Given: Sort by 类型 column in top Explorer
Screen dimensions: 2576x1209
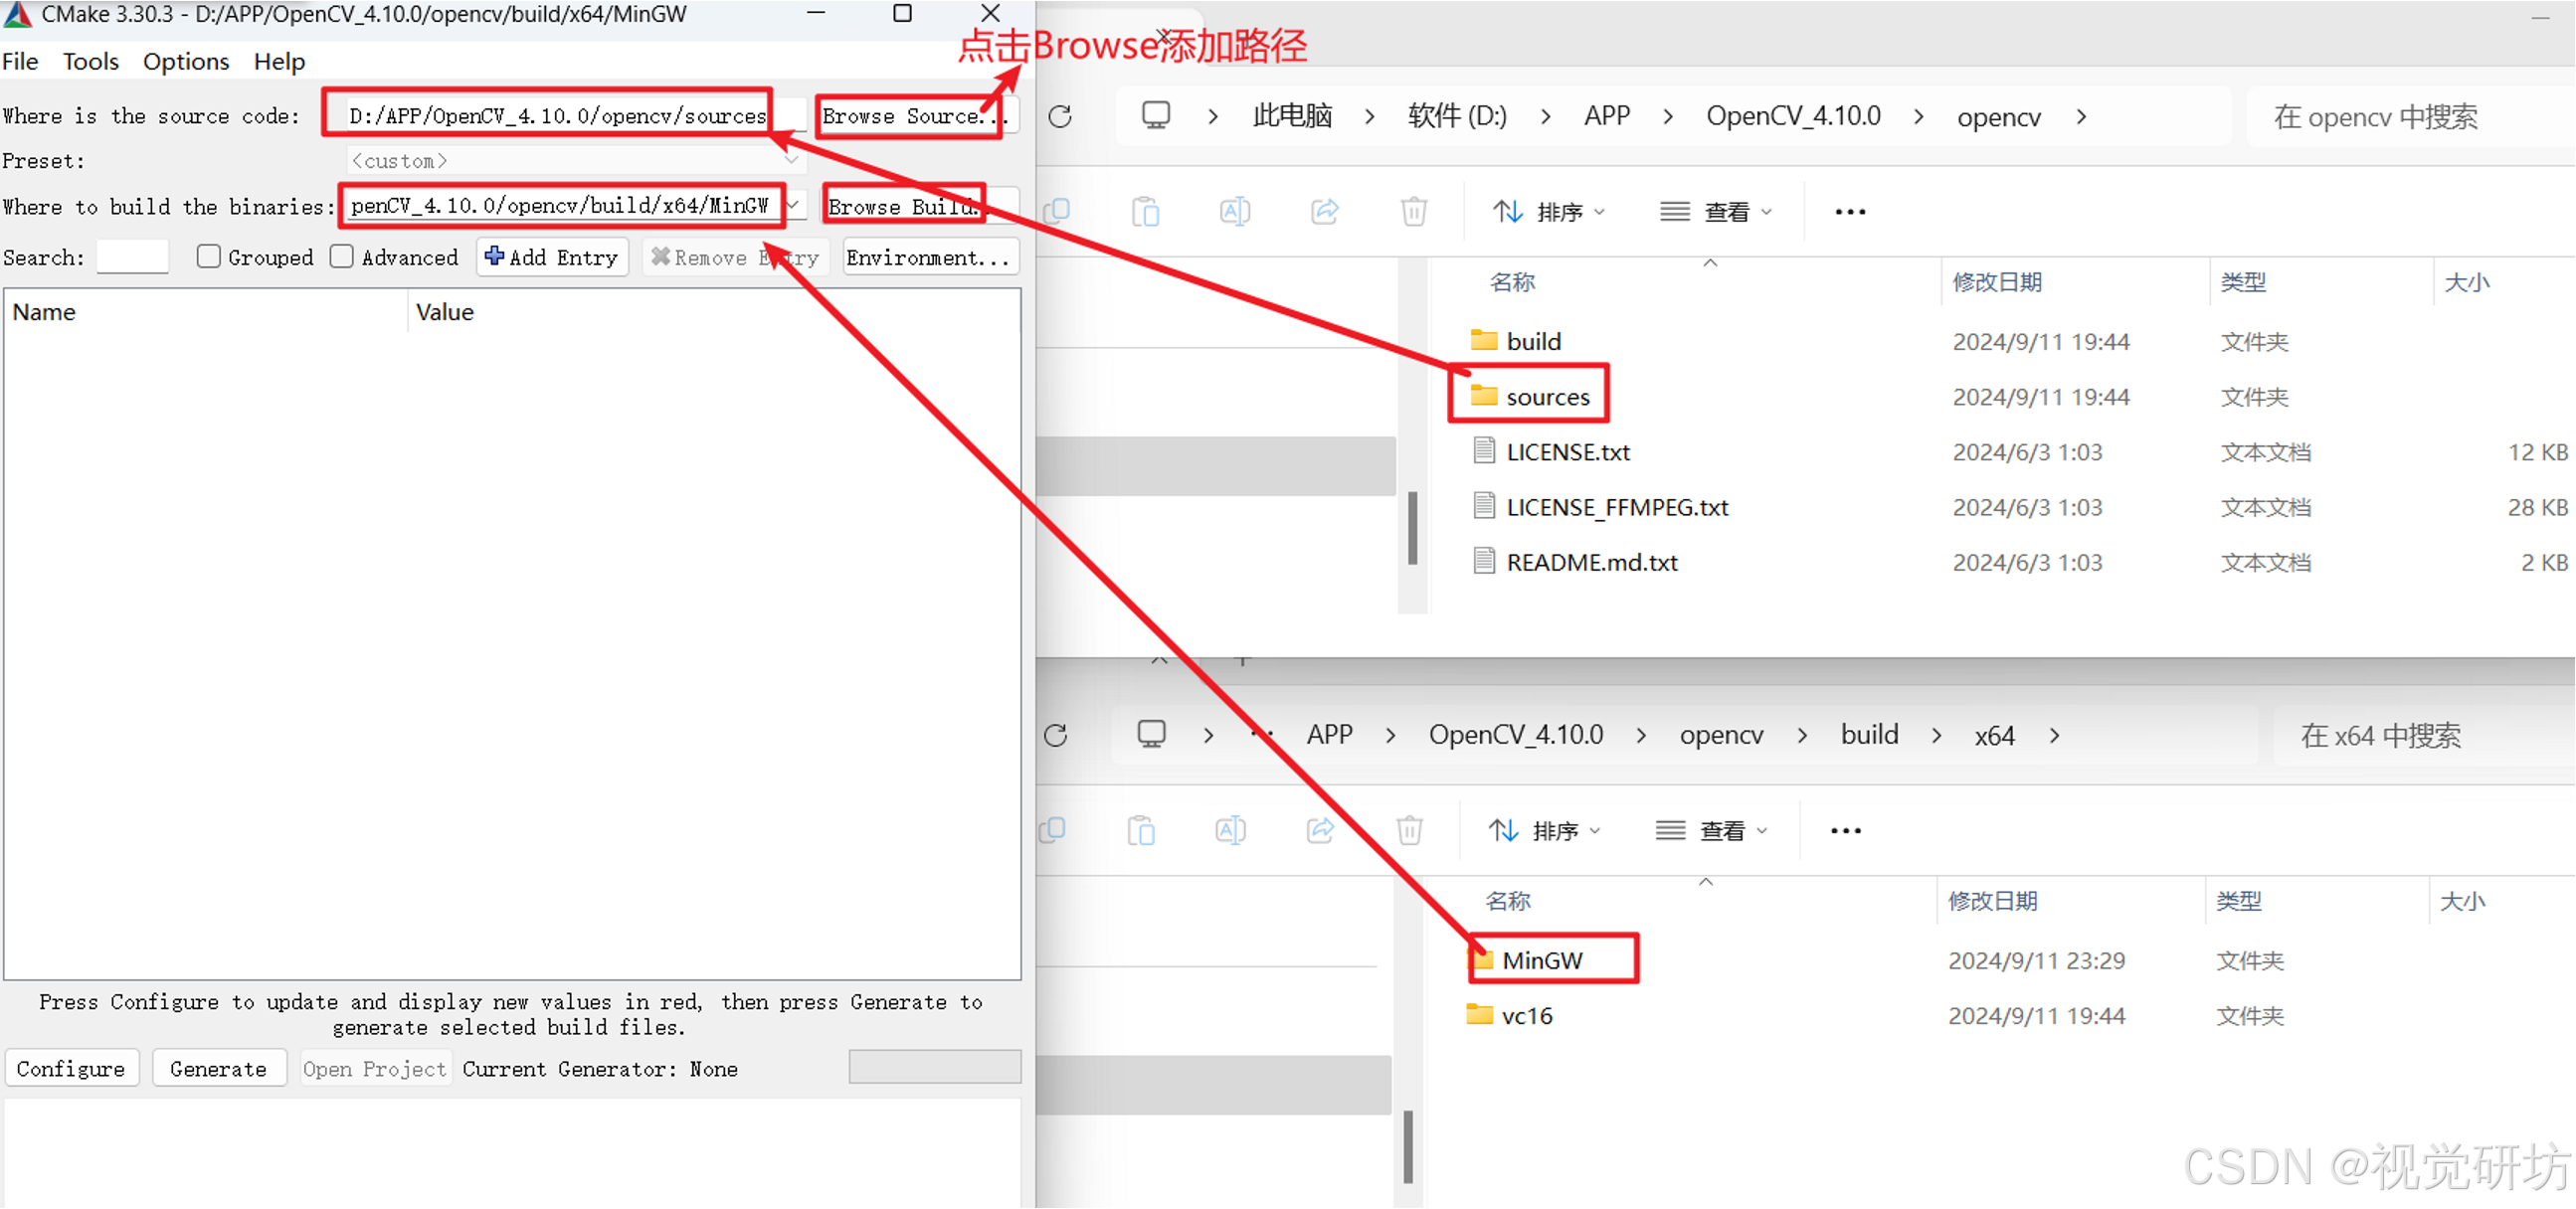Looking at the screenshot, I should point(2243,282).
